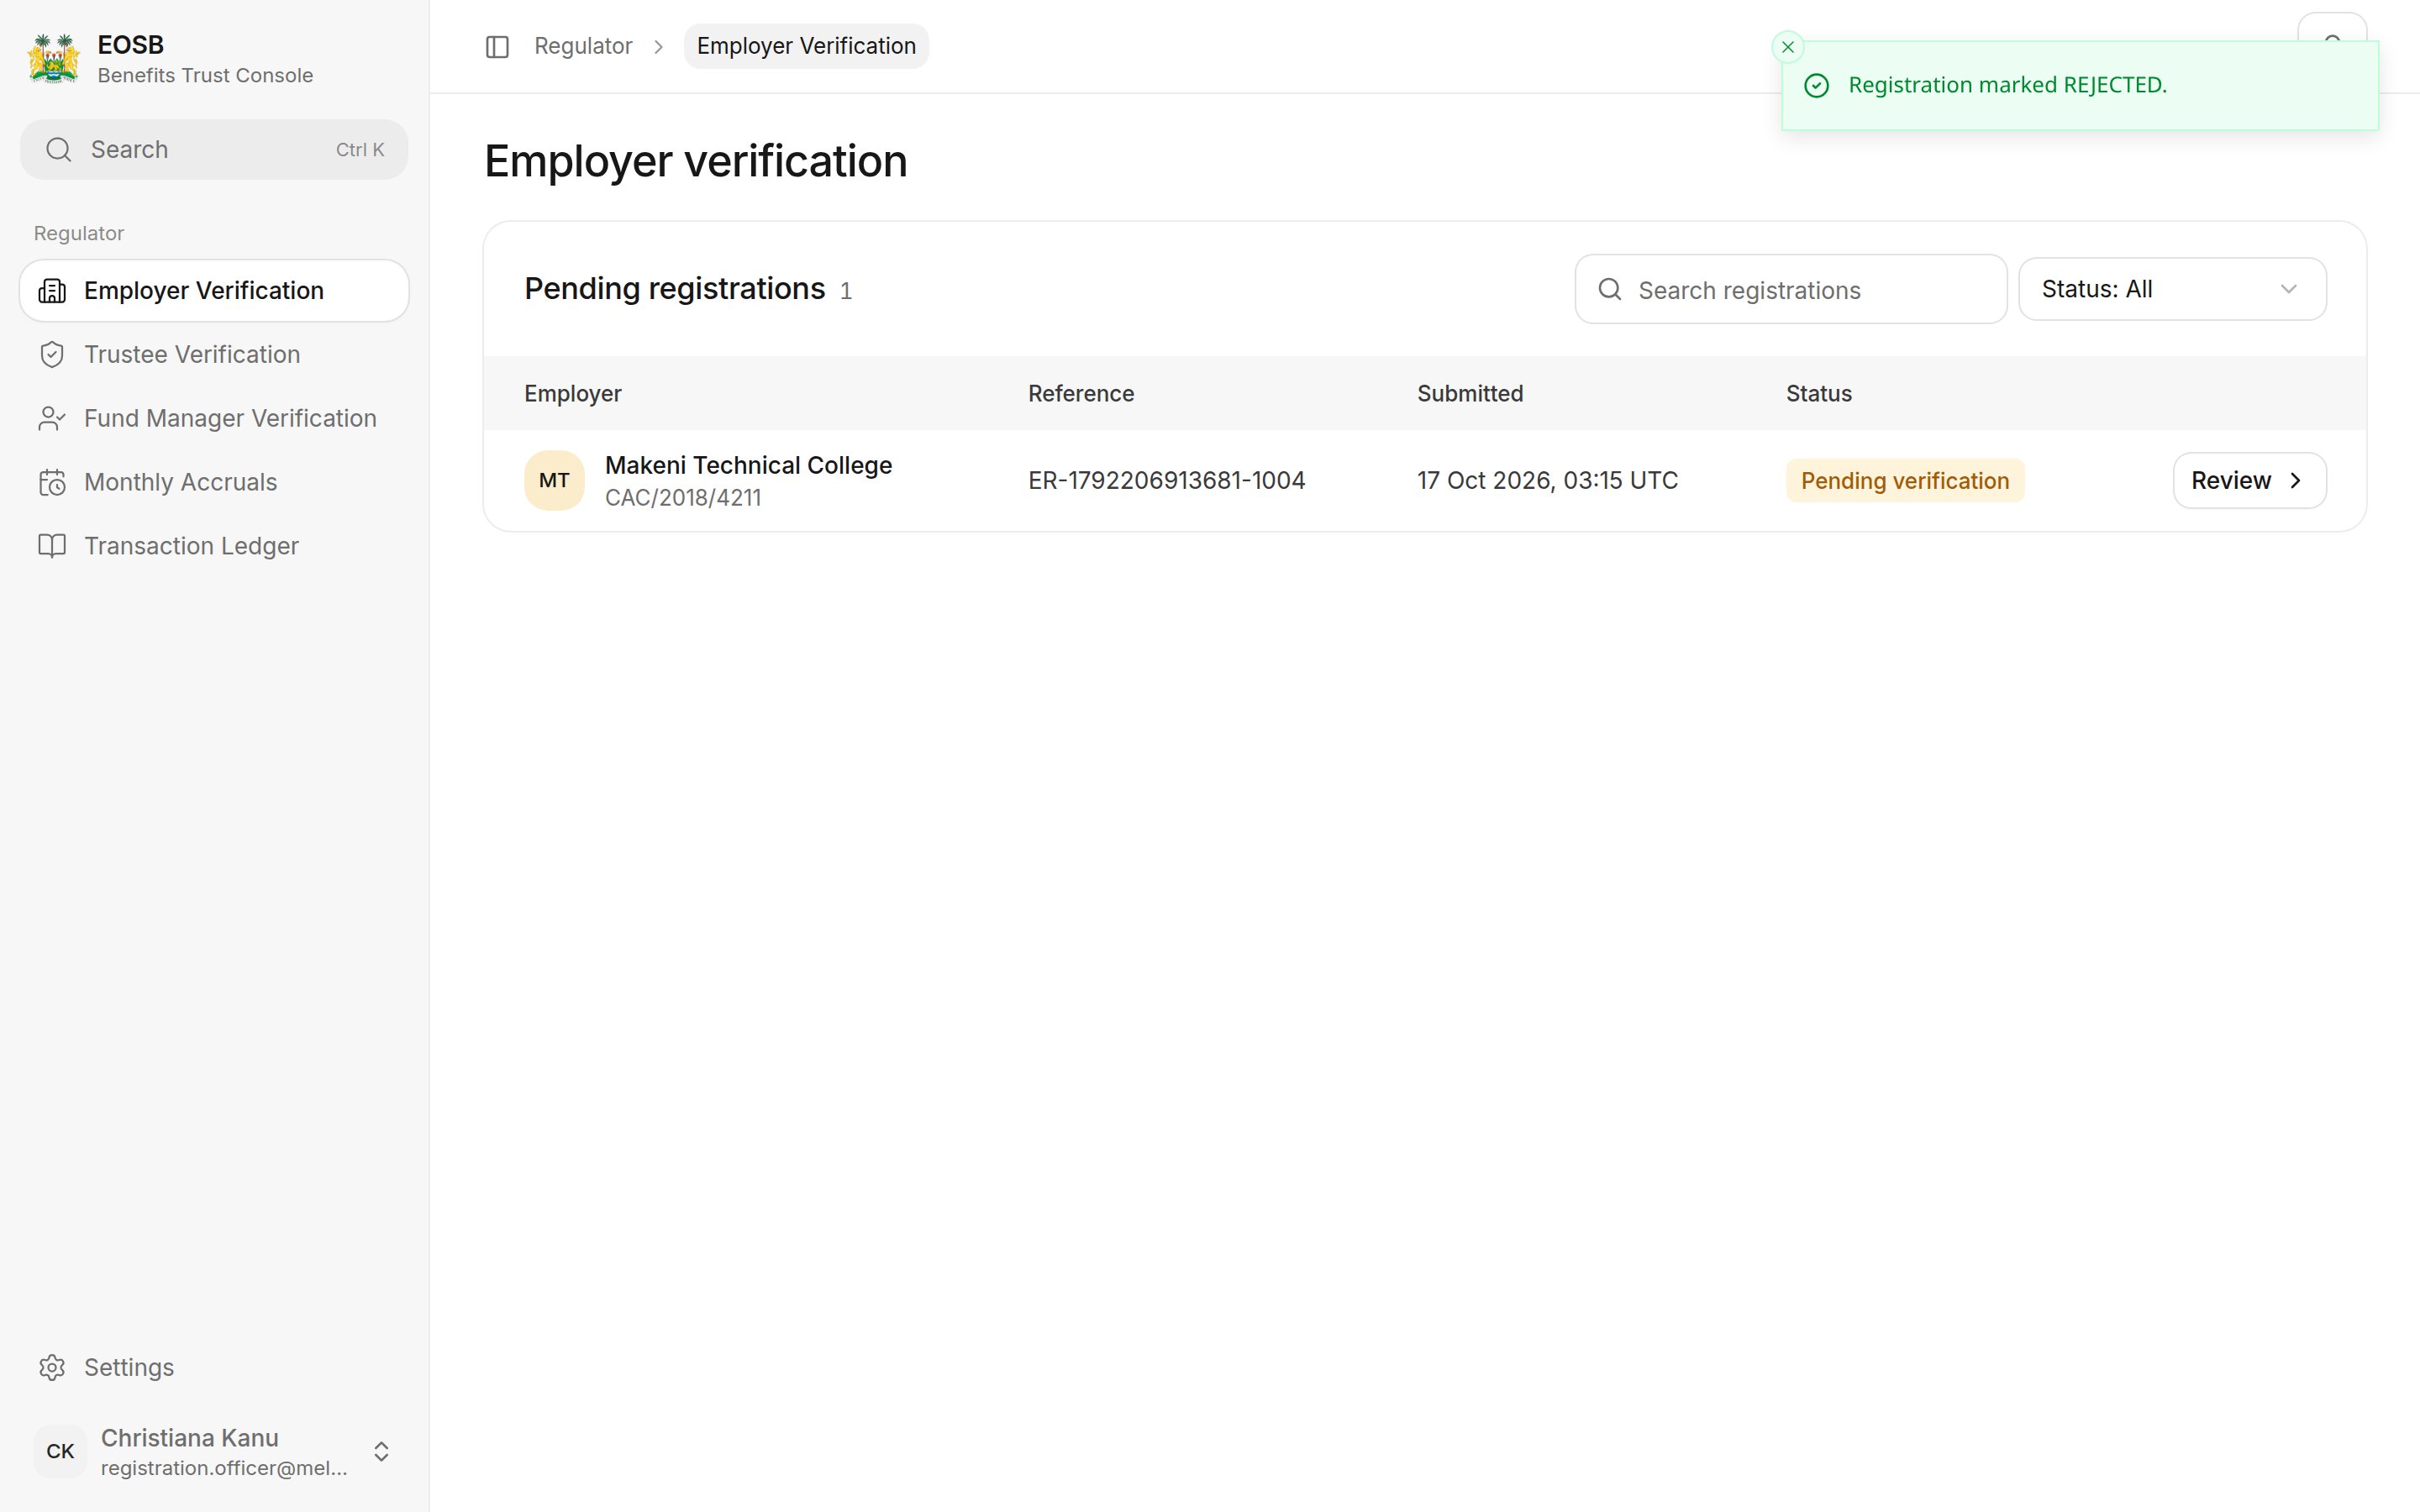Viewport: 2420px width, 1512px height.
Task: Review Makeni Technical College registration
Action: pos(2249,481)
